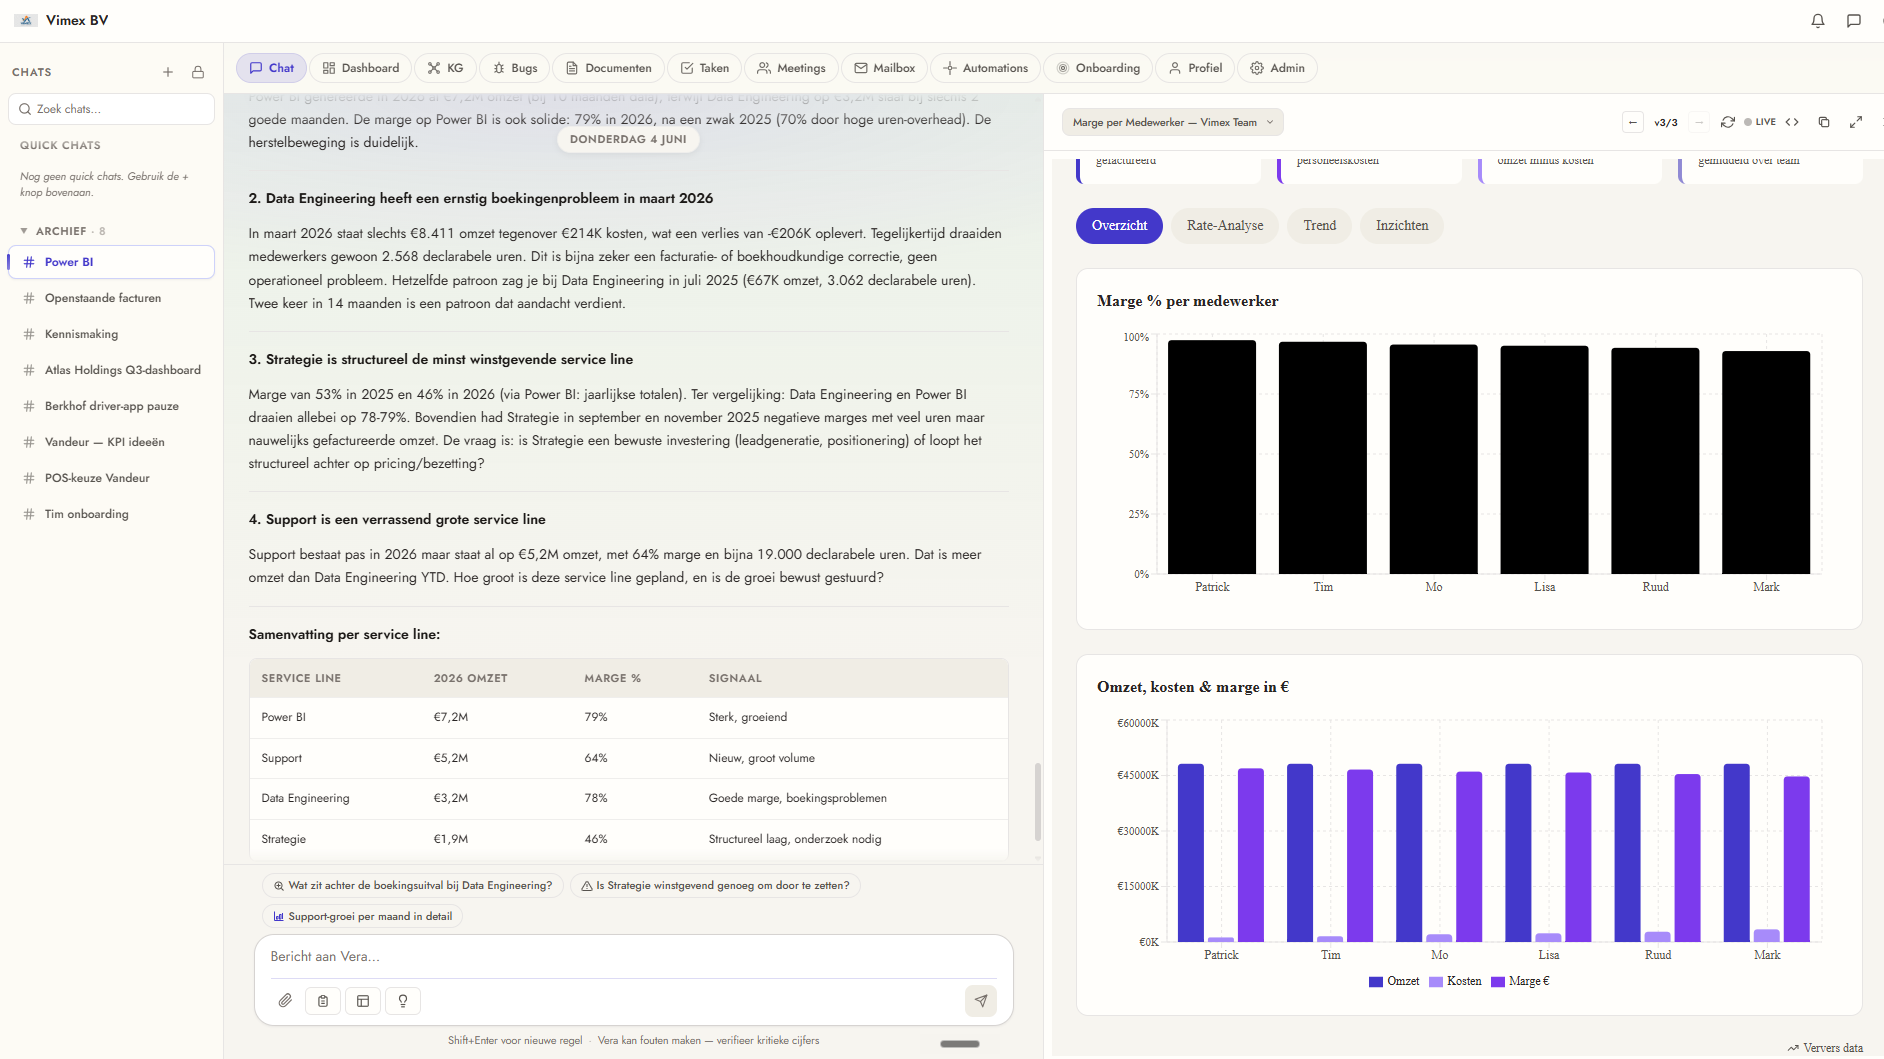Open the Dashboard tab
The image size is (1884, 1059).
[x=361, y=68]
